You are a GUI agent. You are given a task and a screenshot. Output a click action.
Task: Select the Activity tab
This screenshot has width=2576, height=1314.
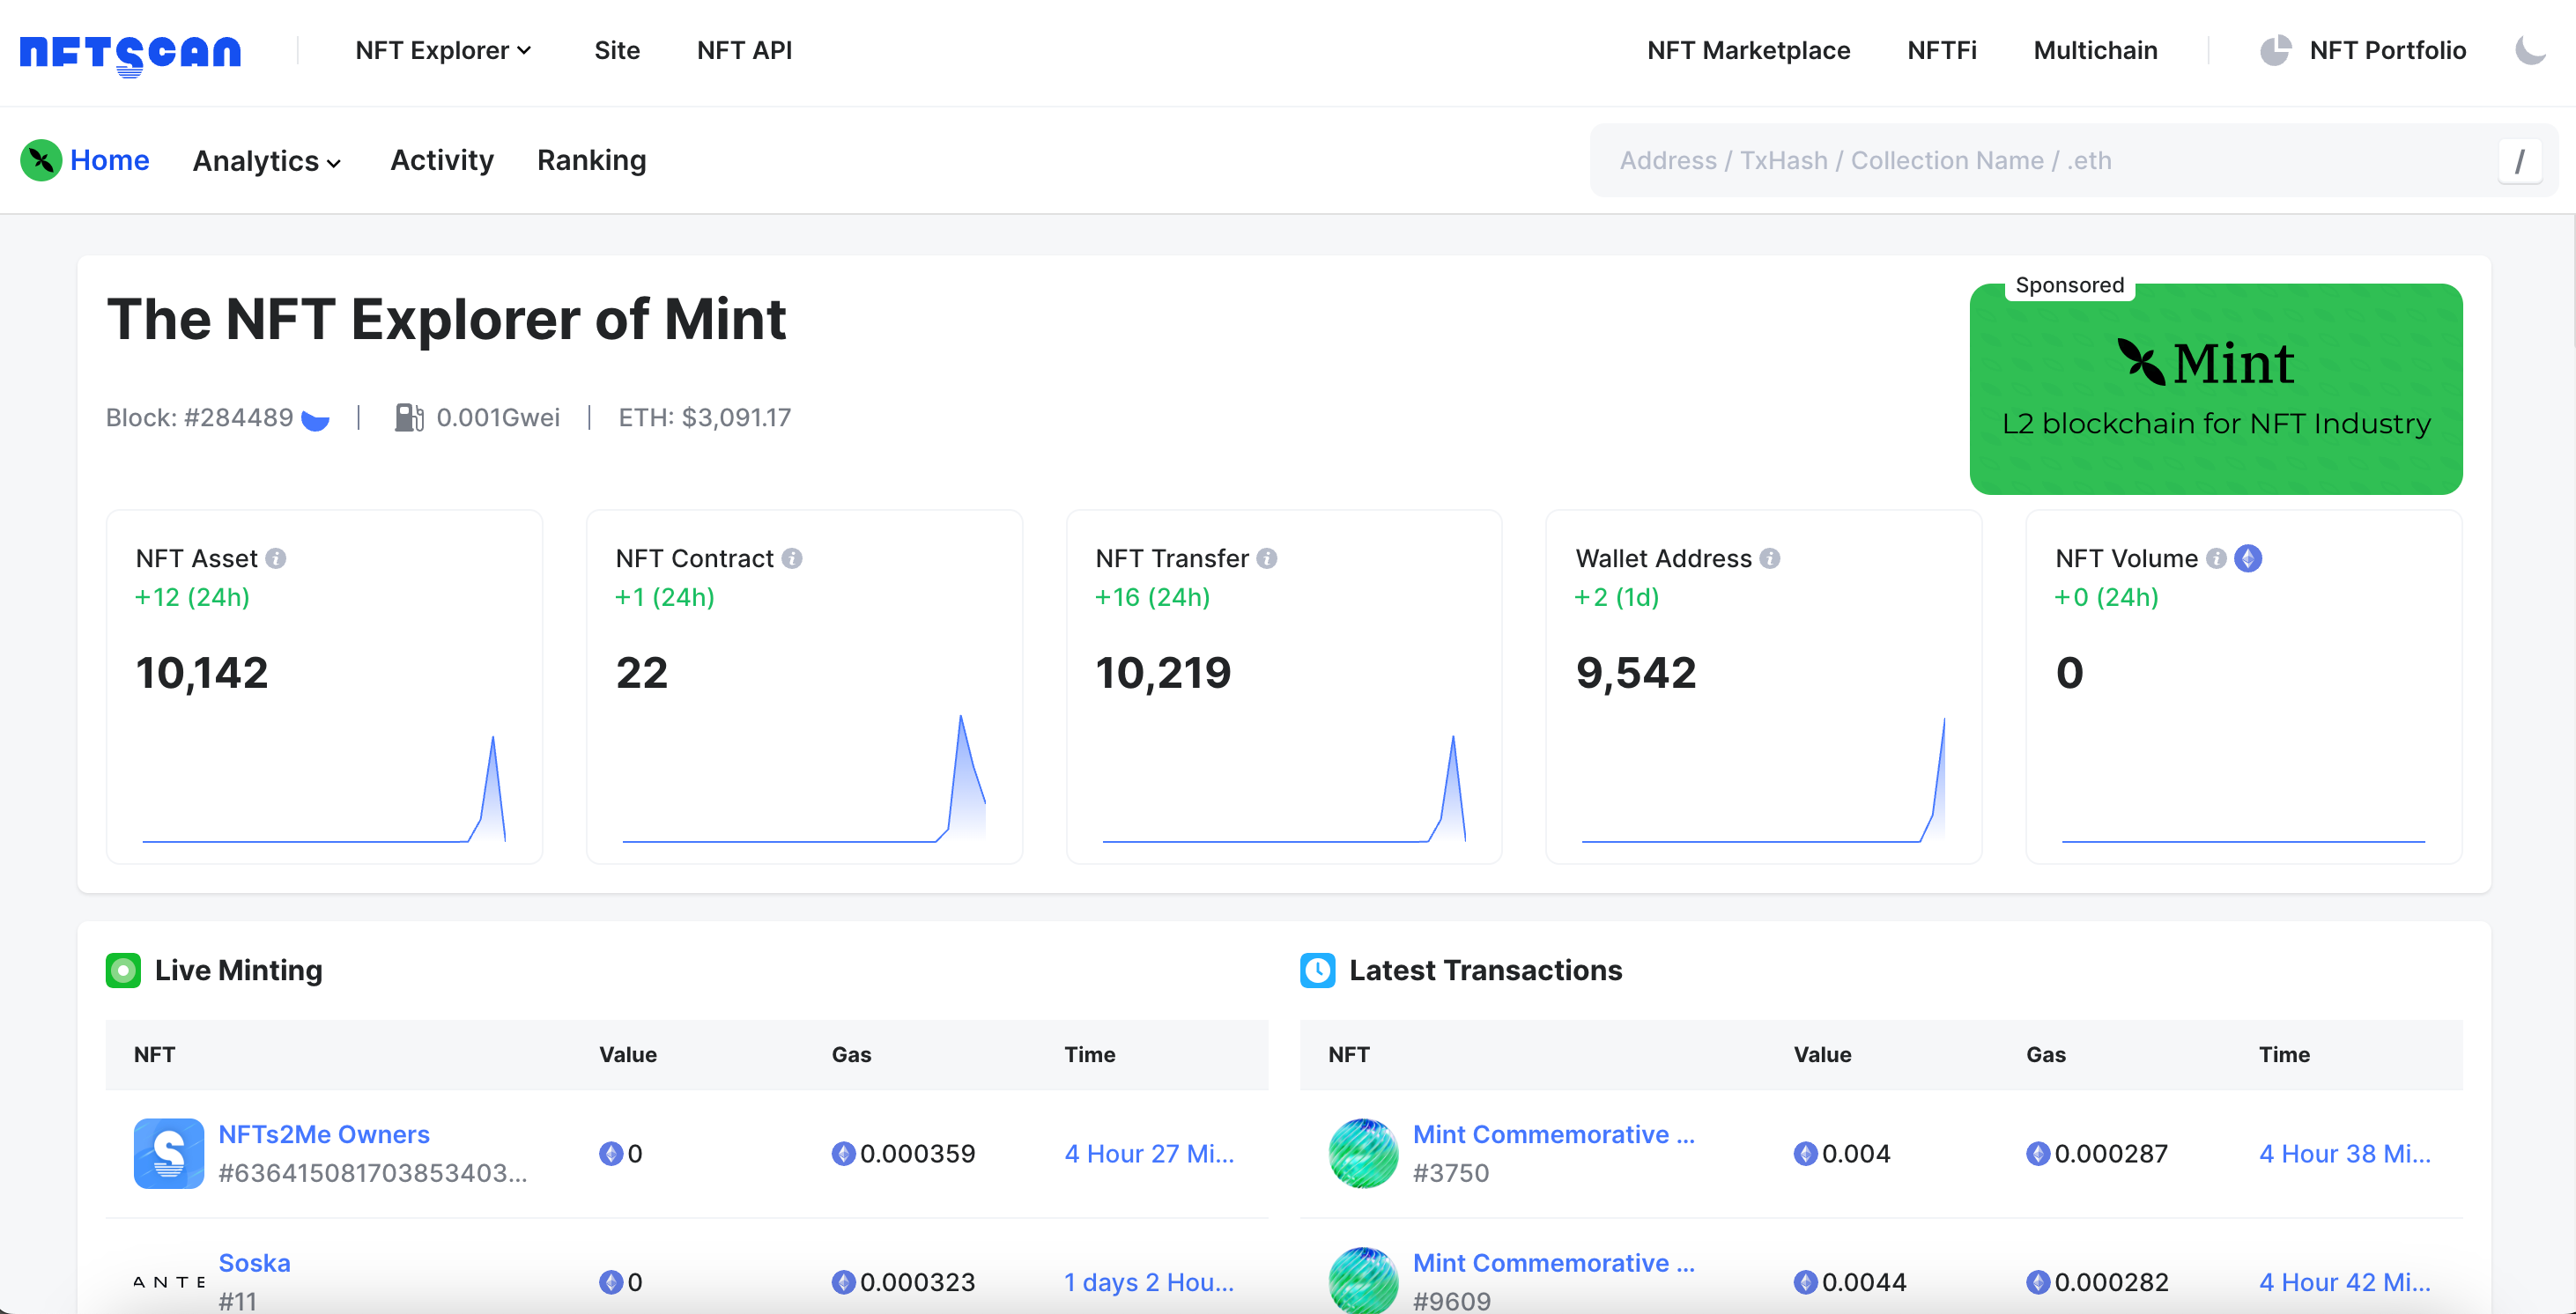pos(440,161)
